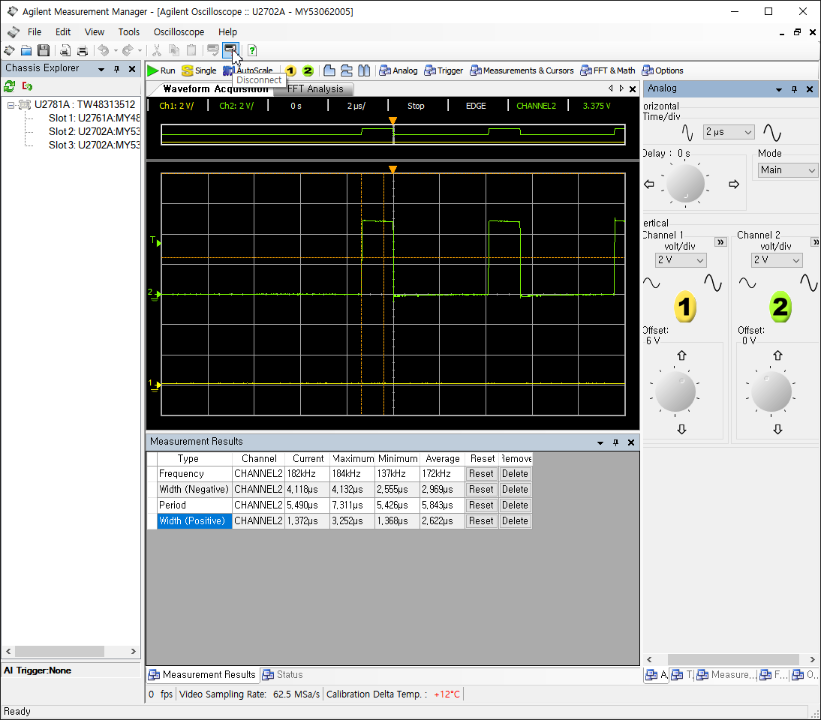Start acquisition with the Run button
Viewport: 821px width, 720px height.
click(161, 71)
